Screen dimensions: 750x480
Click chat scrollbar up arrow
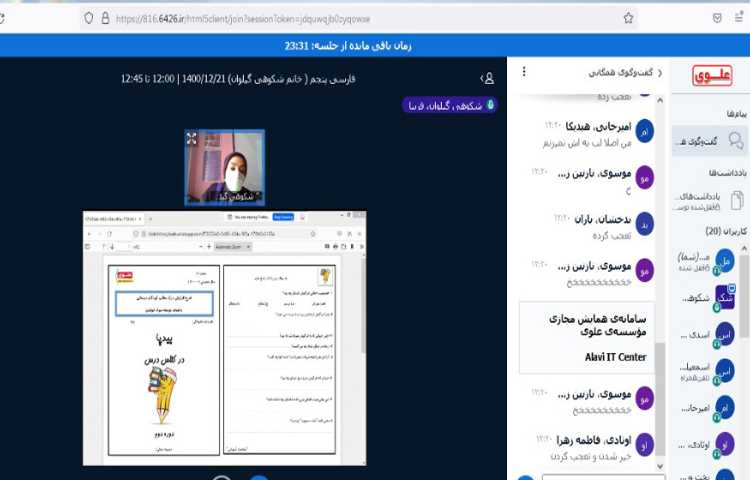point(660,100)
